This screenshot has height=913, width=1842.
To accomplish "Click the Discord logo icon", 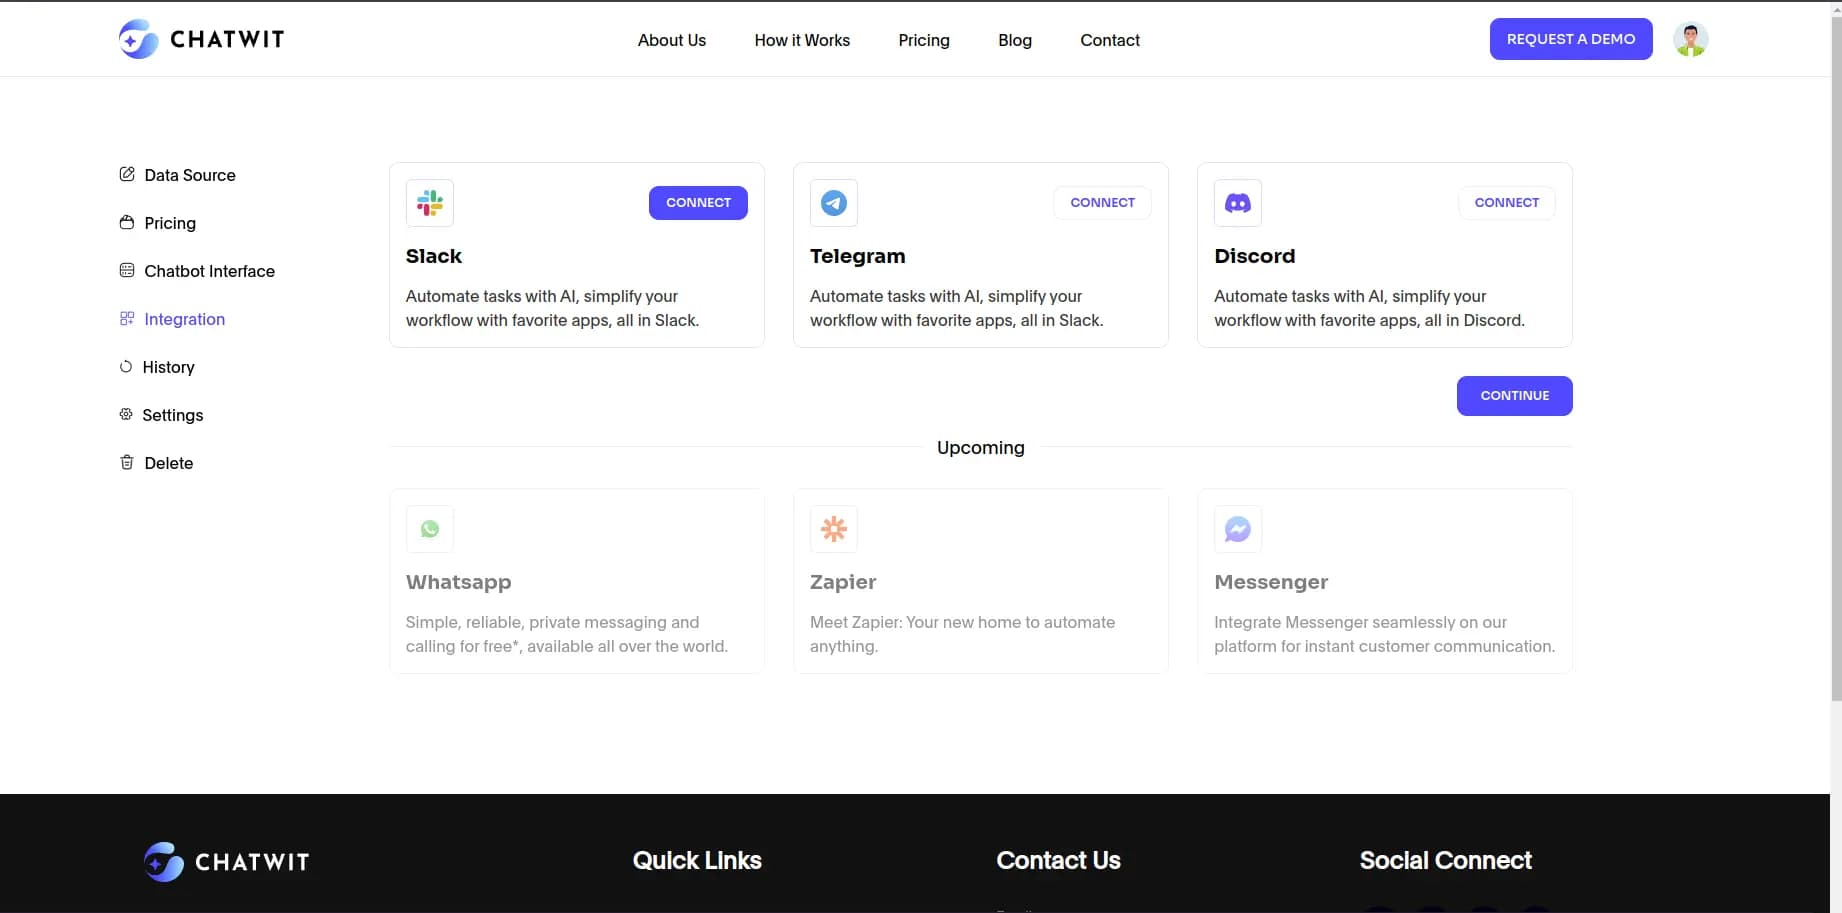I will (x=1238, y=203).
